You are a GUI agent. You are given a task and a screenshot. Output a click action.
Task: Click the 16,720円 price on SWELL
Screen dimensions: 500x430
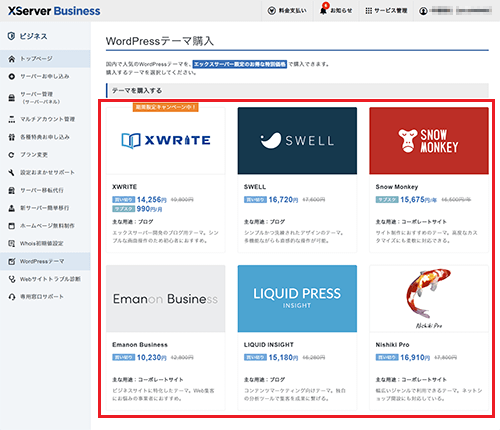pos(283,200)
